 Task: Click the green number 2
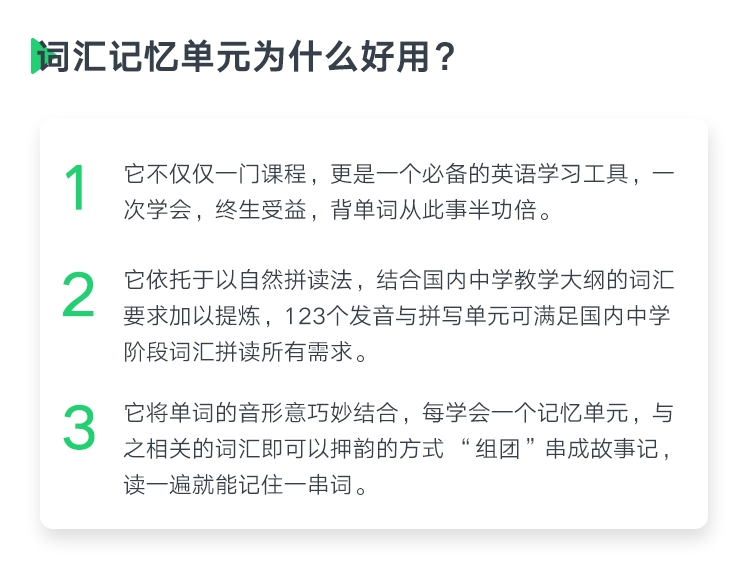click(x=78, y=294)
